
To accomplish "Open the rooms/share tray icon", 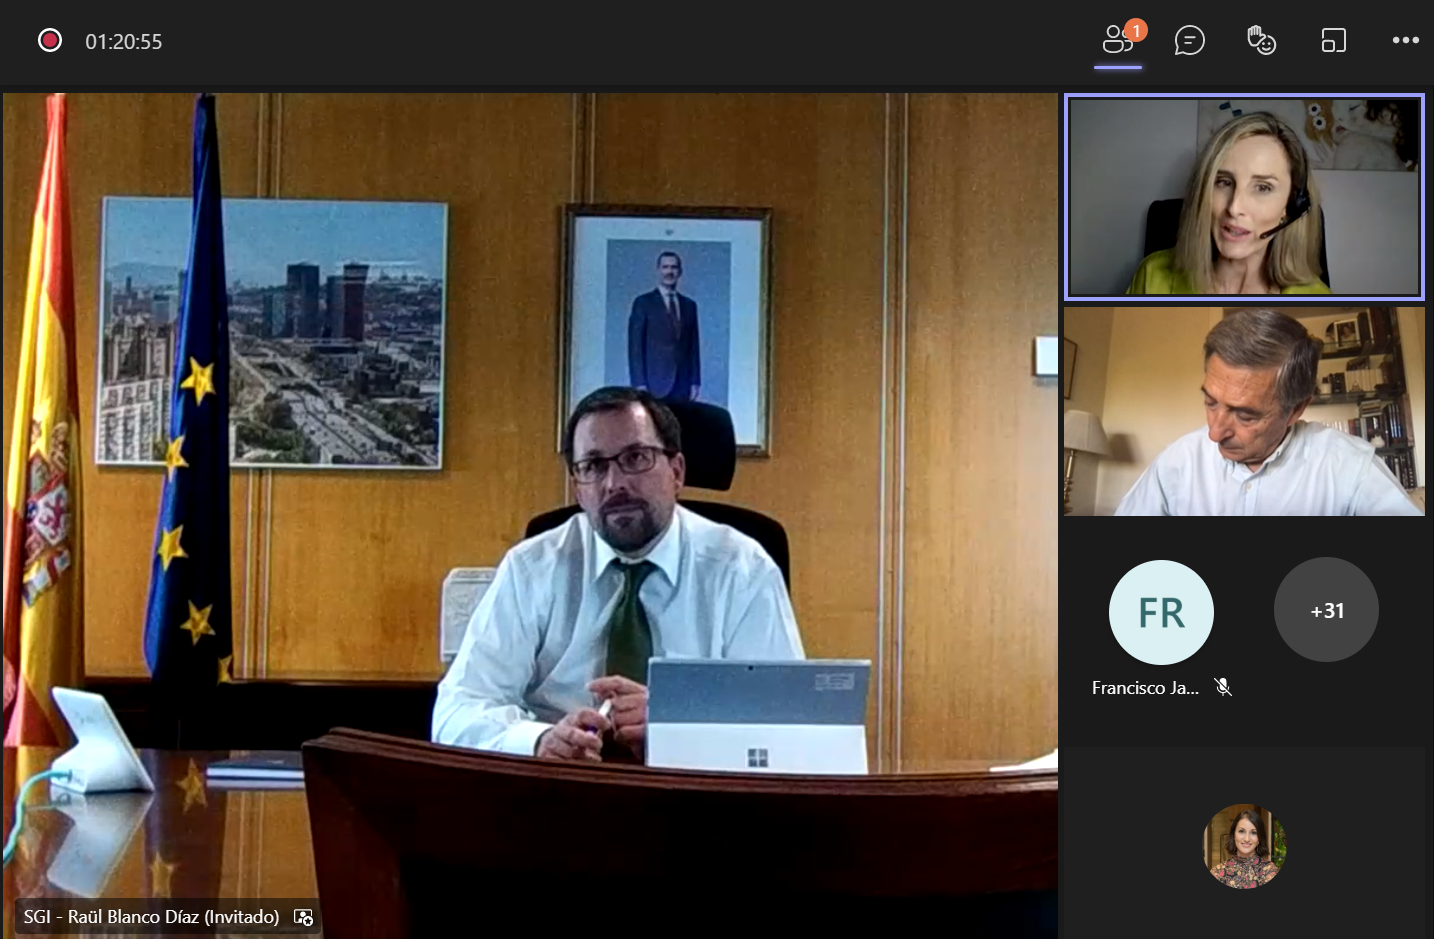I will [x=1333, y=41].
